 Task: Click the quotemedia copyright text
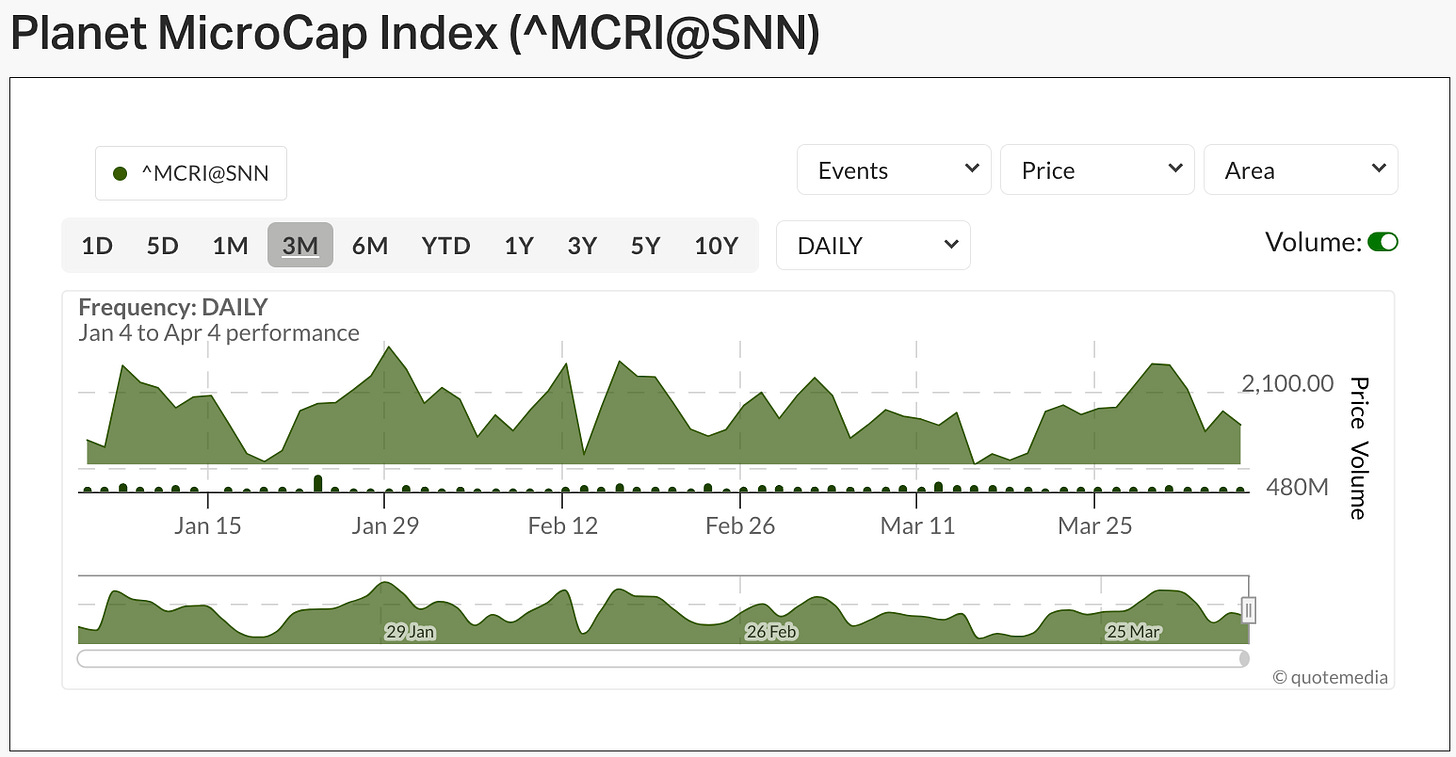(1330, 677)
